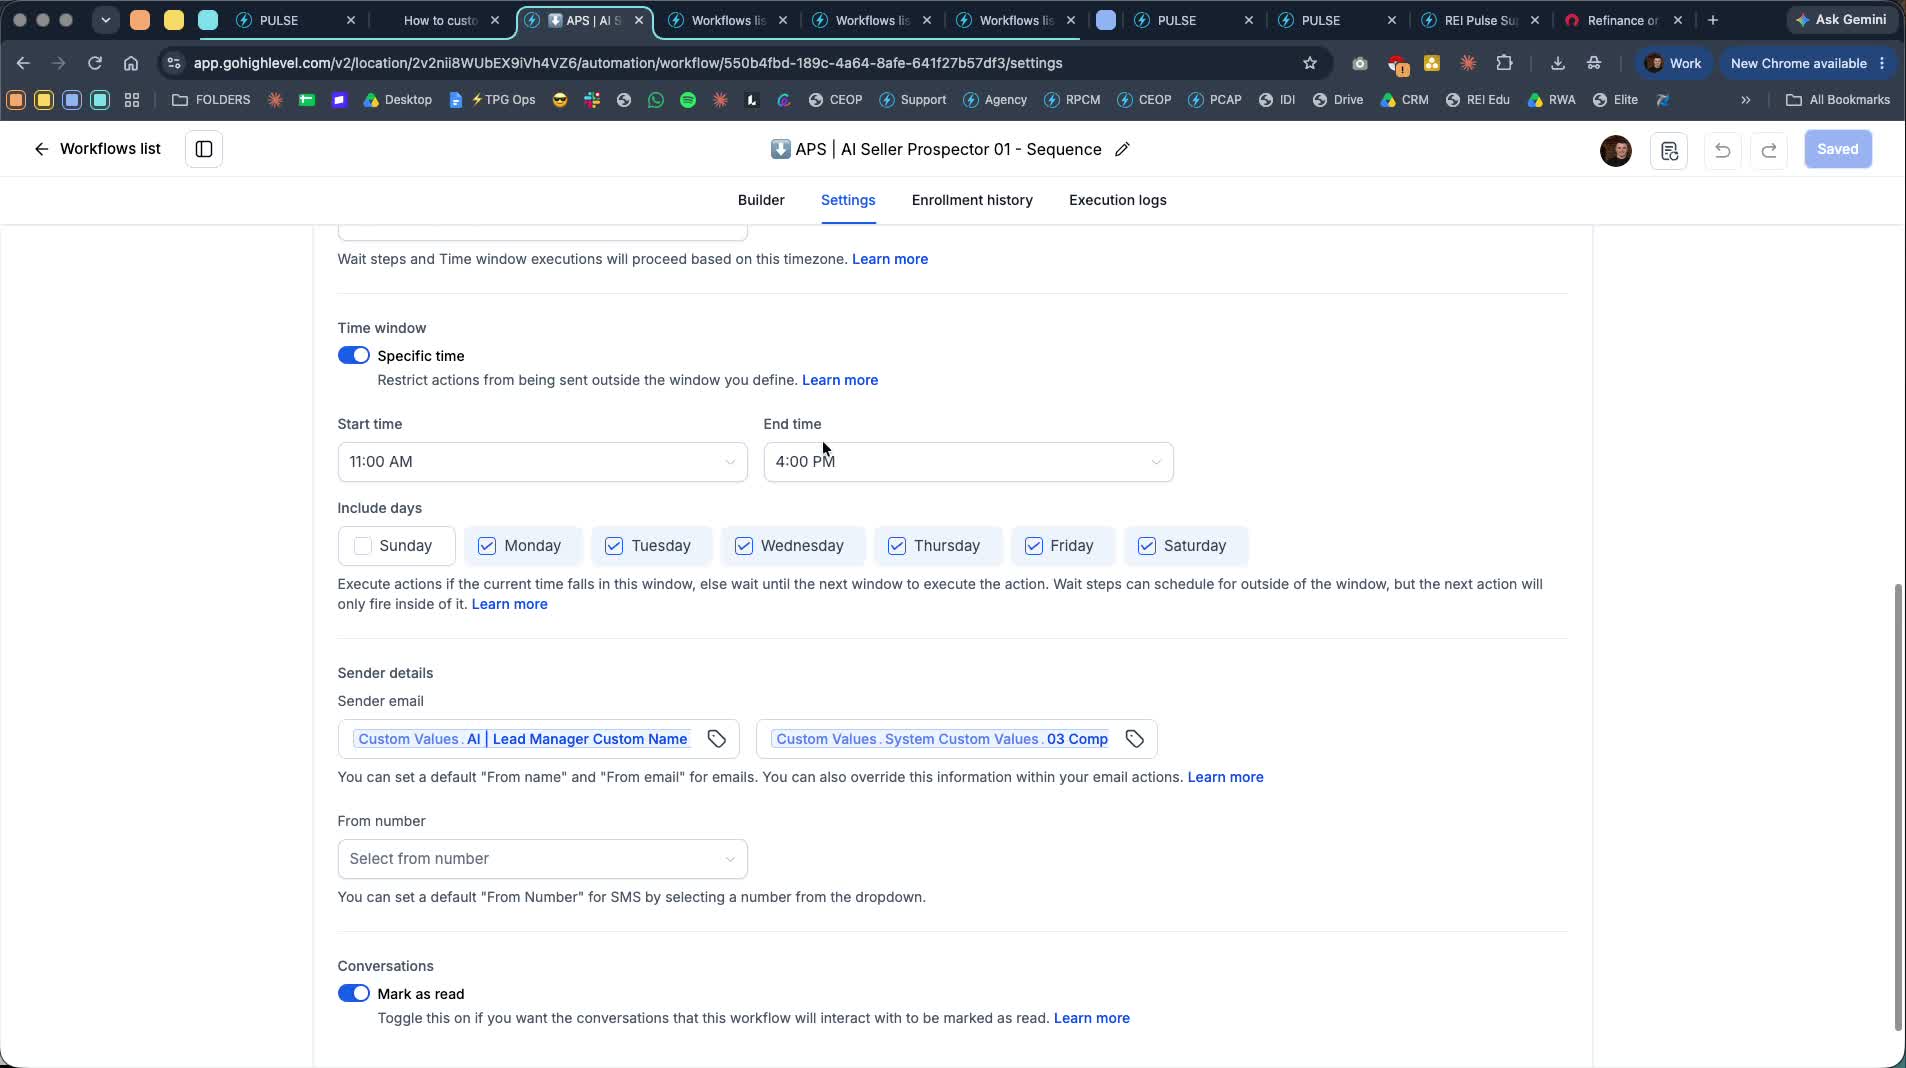Viewport: 1906px width, 1068px height.
Task: Undo the last change
Action: (x=1722, y=150)
